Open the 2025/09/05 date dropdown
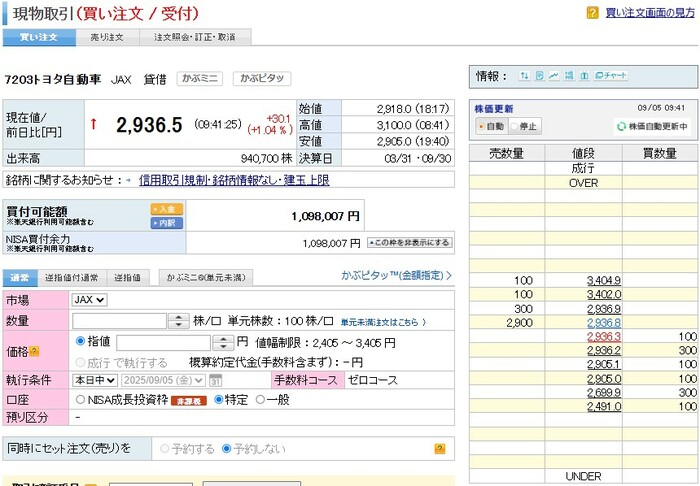This screenshot has width=700, height=486. click(x=163, y=380)
